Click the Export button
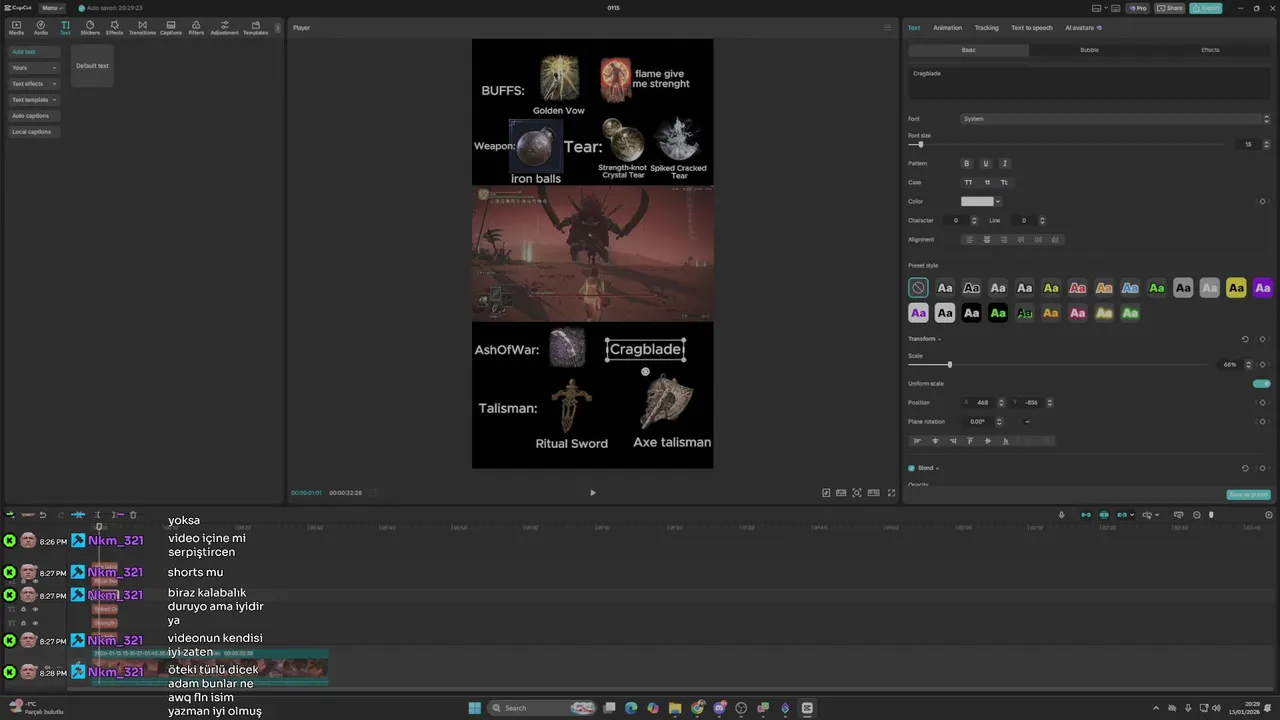This screenshot has height=720, width=1280. pos(1206,8)
